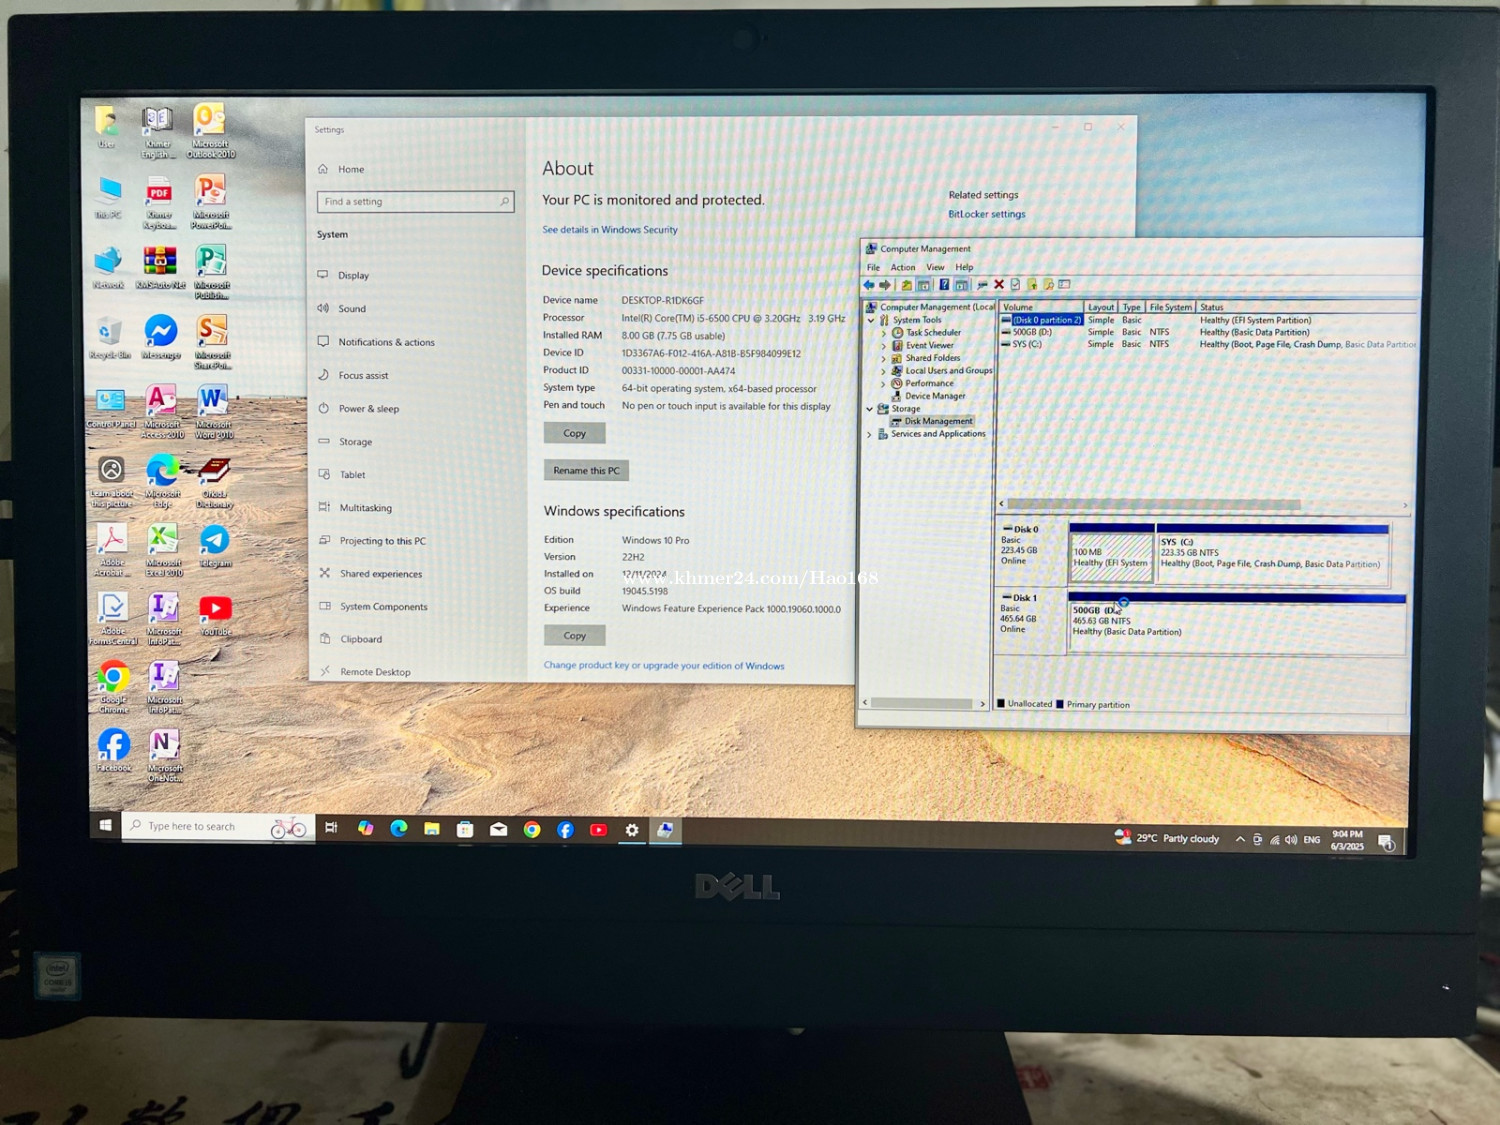This screenshot has width=1500, height=1125.
Task: Click the Rename this PC button
Action: [x=586, y=470]
